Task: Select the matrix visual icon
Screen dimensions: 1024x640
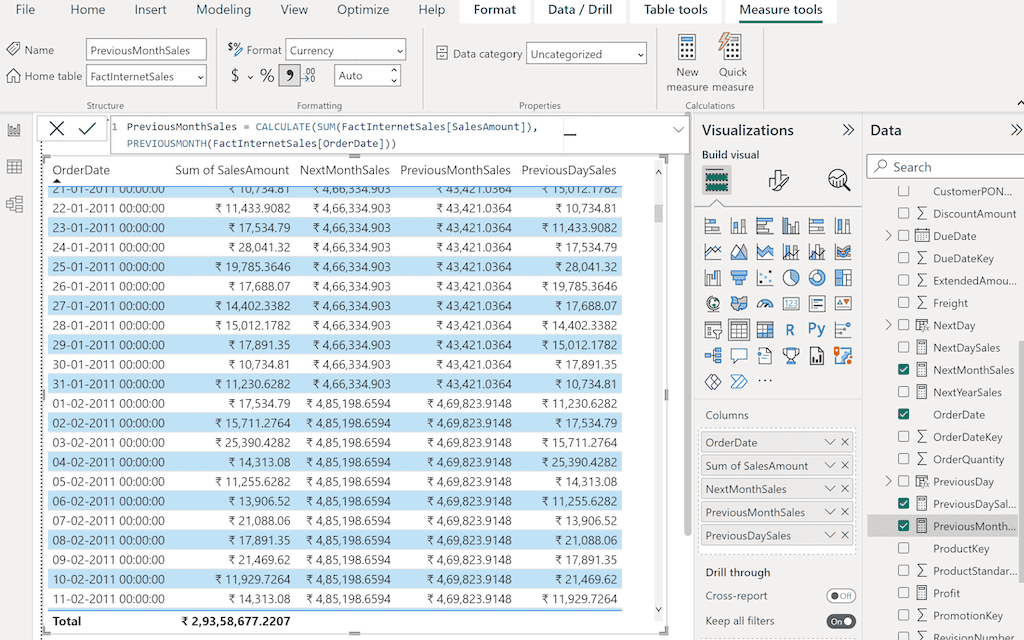Action: tap(764, 329)
